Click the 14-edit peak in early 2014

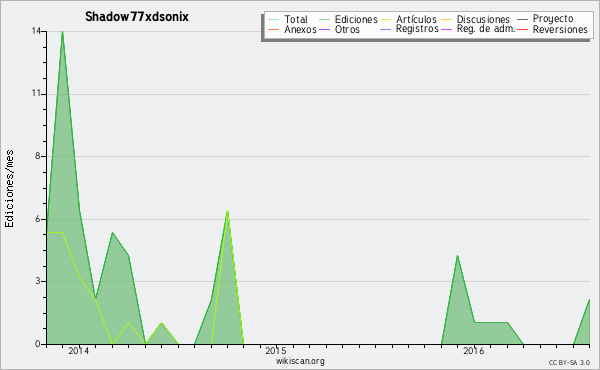tap(62, 32)
